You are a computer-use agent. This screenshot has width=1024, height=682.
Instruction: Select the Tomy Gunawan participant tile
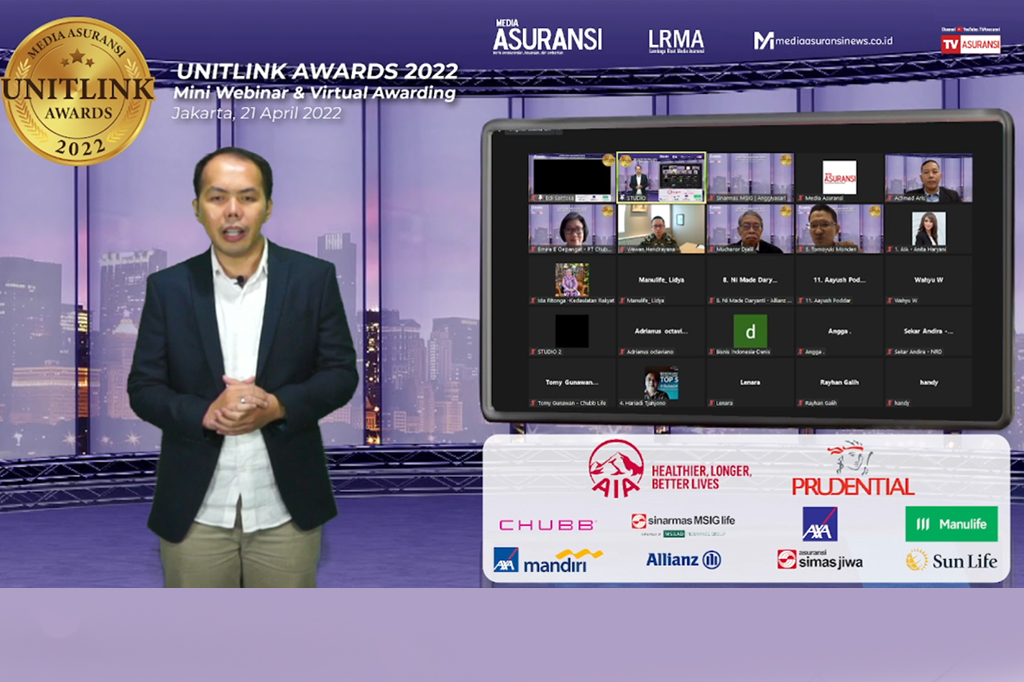click(572, 383)
